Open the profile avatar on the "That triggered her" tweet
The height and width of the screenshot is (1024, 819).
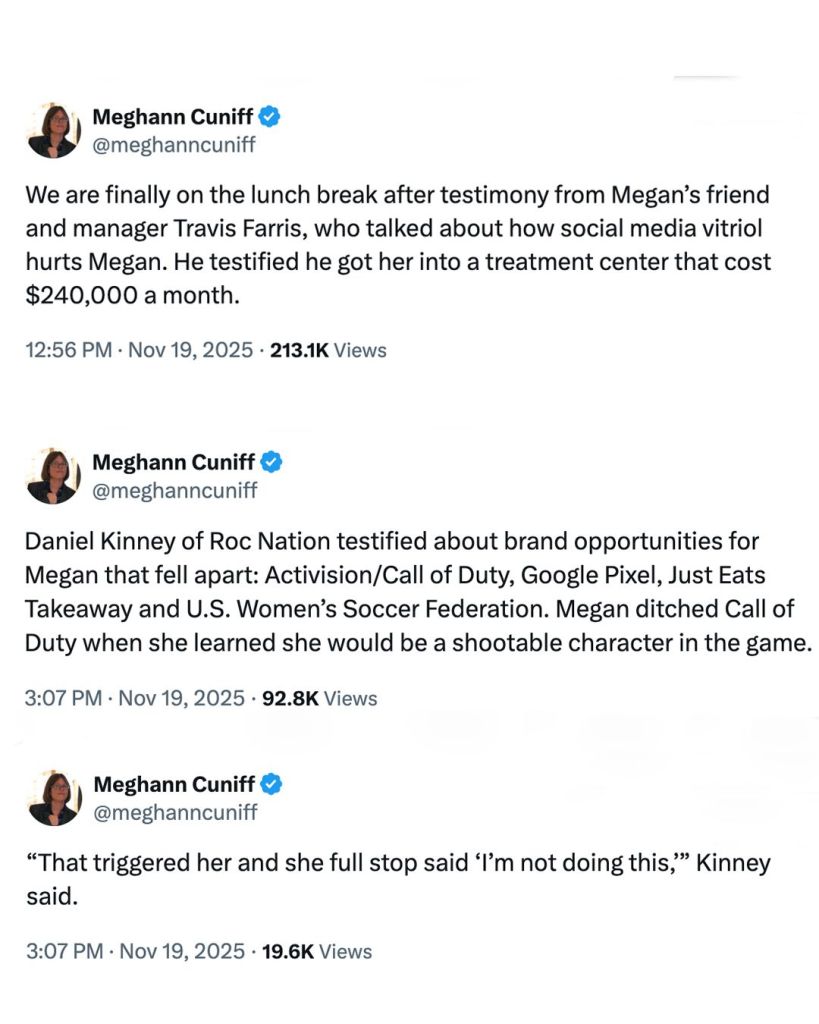tap(54, 798)
